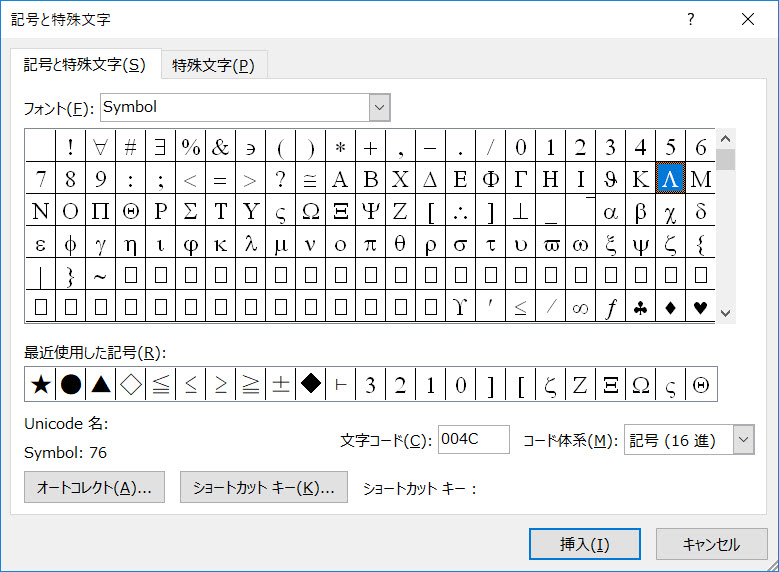Click the ショートカット キー(K)... button
The height and width of the screenshot is (572, 779).
tap(264, 488)
